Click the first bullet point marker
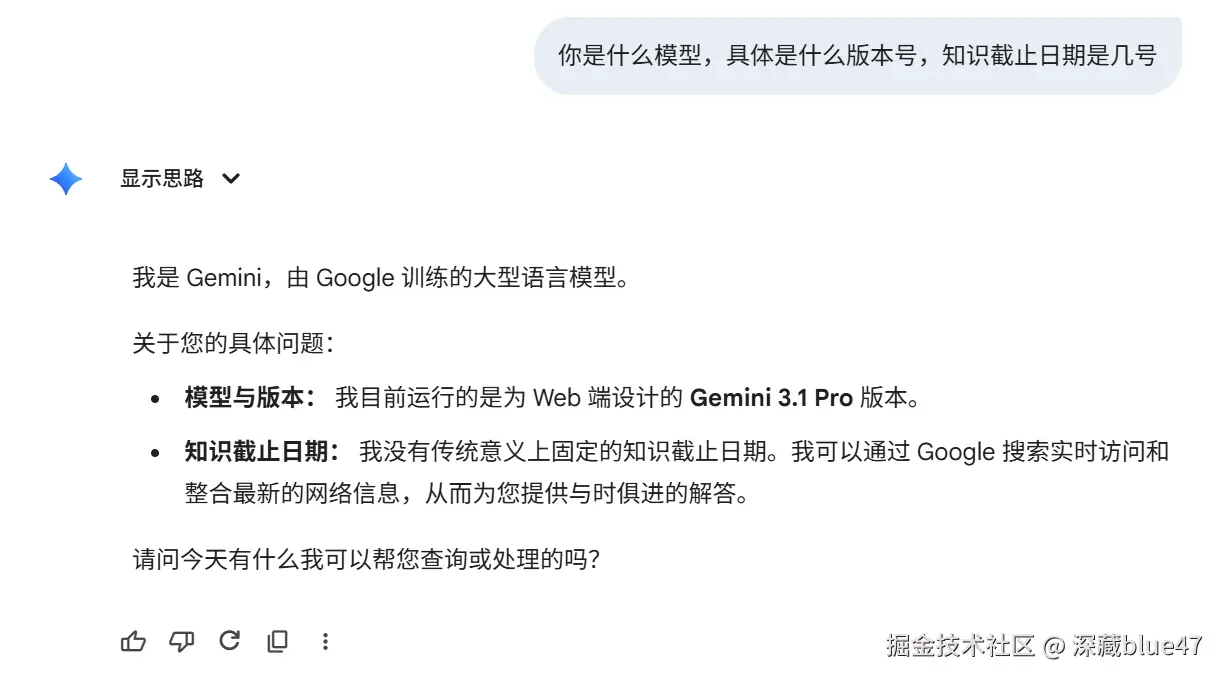The image size is (1223, 680). point(155,399)
